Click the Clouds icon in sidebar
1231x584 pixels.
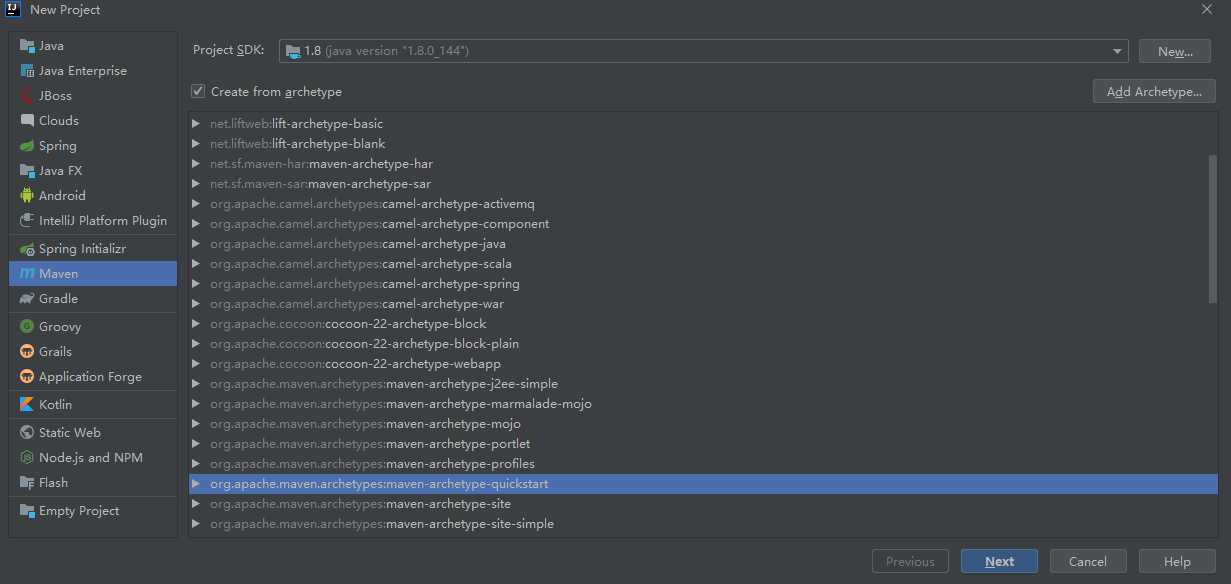click(27, 121)
